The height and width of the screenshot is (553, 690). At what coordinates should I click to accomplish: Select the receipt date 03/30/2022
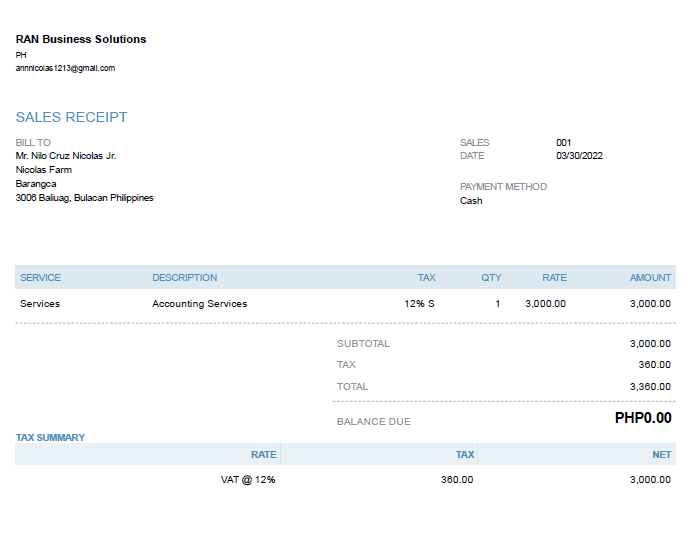(580, 156)
